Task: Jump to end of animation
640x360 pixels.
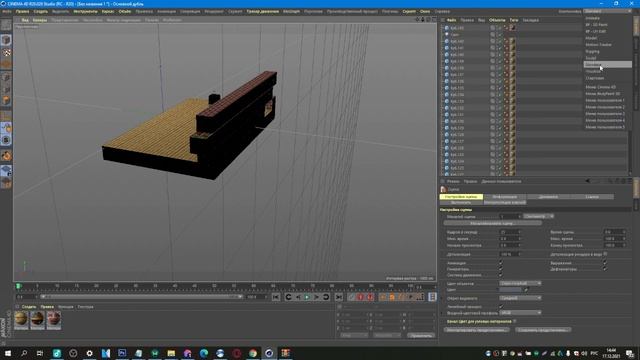Action: click(339, 297)
